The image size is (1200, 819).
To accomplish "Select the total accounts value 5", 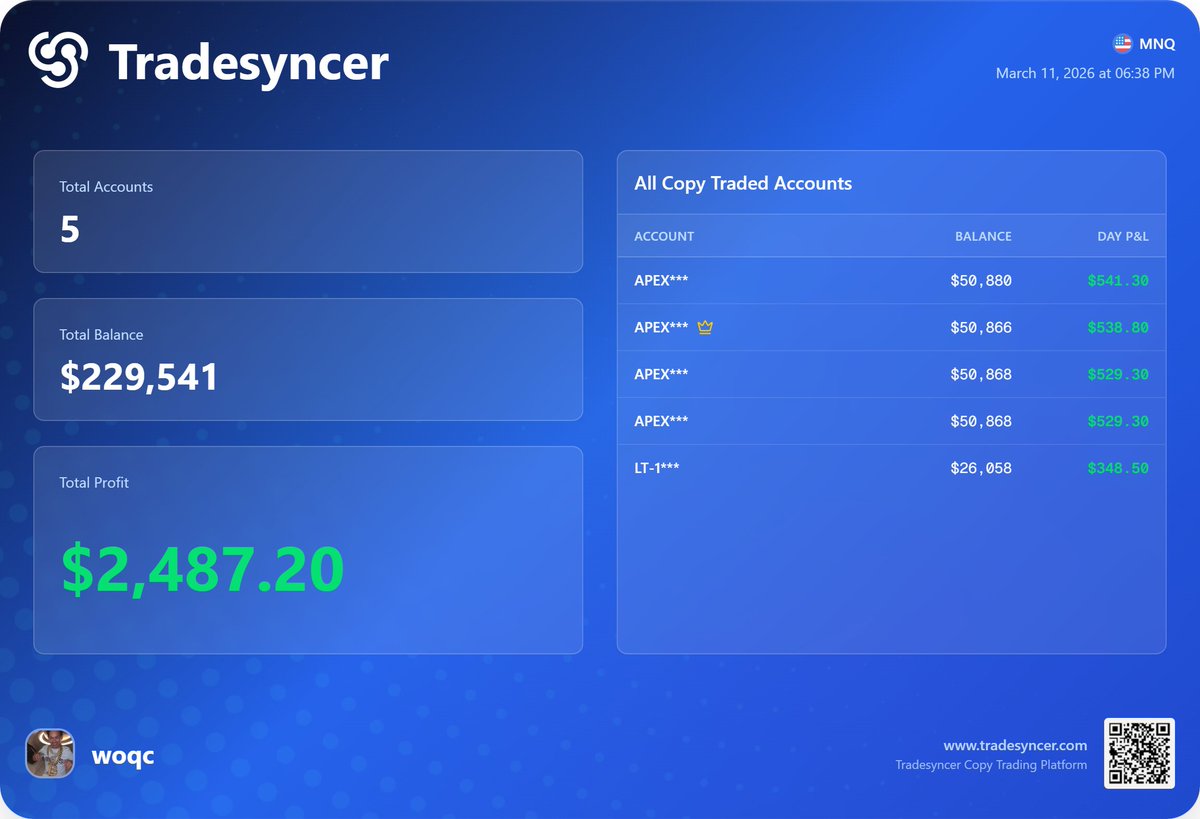I will click(70, 230).
